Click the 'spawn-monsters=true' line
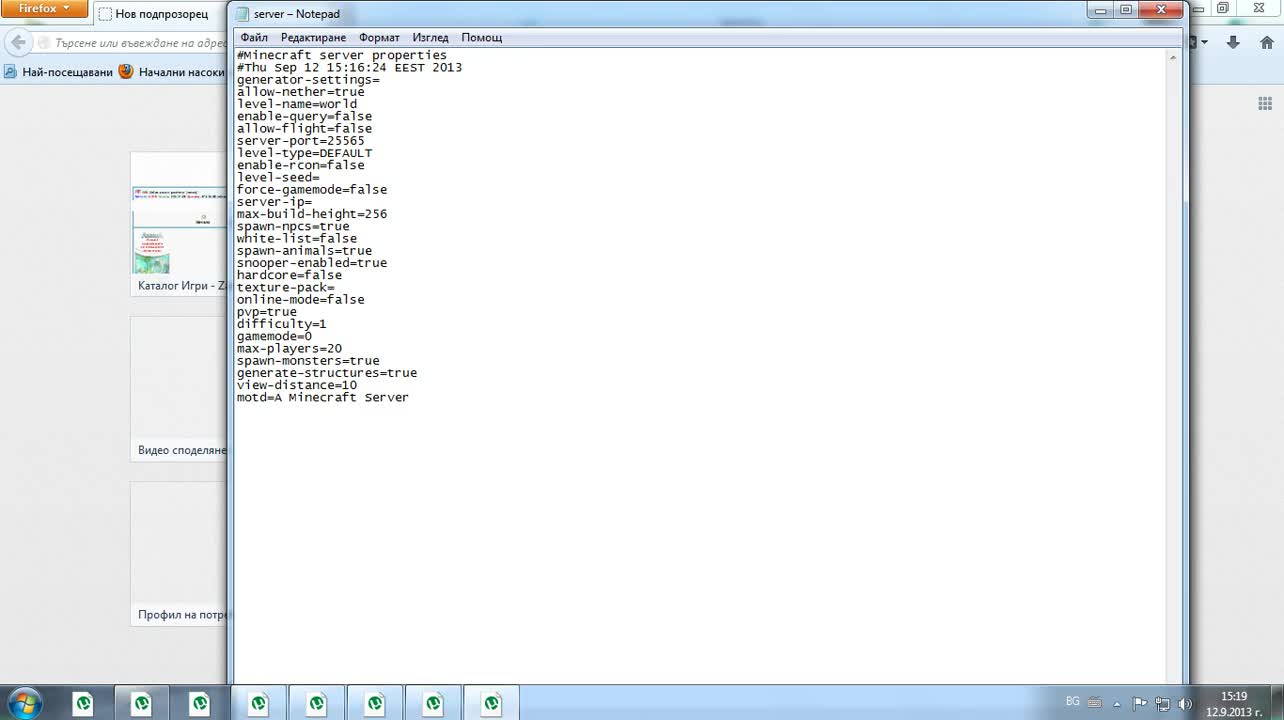The height and width of the screenshot is (720, 1284). tap(308, 361)
